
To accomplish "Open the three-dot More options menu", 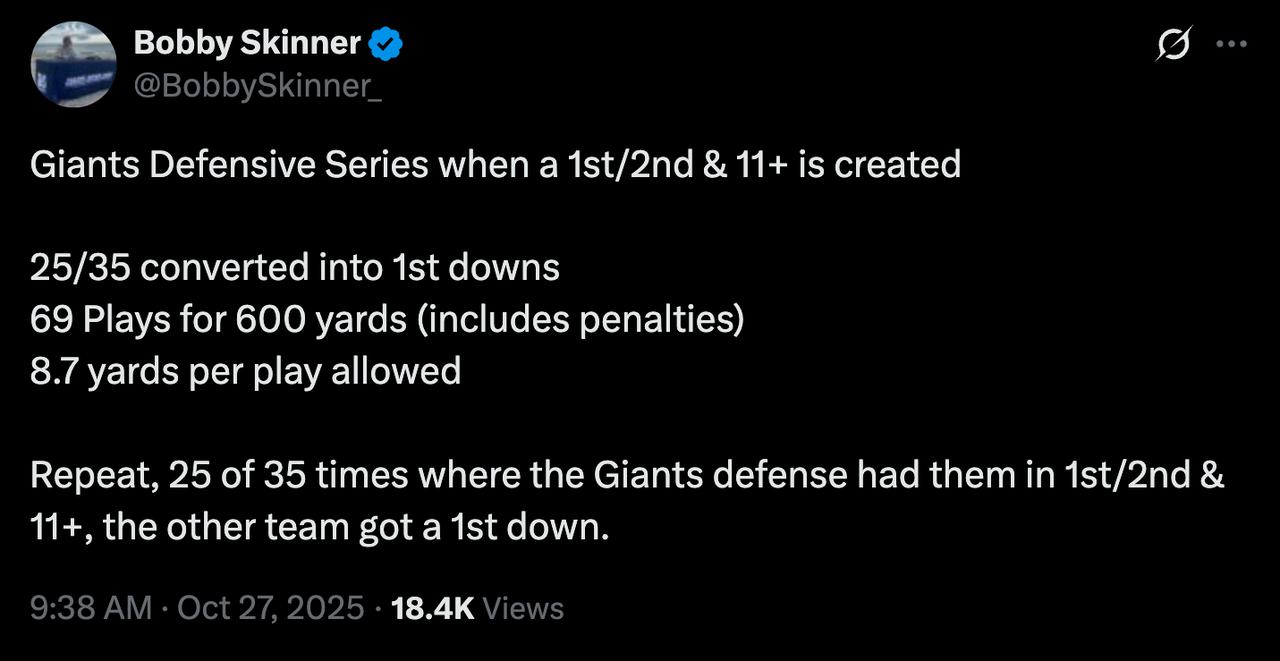I will point(1230,44).
